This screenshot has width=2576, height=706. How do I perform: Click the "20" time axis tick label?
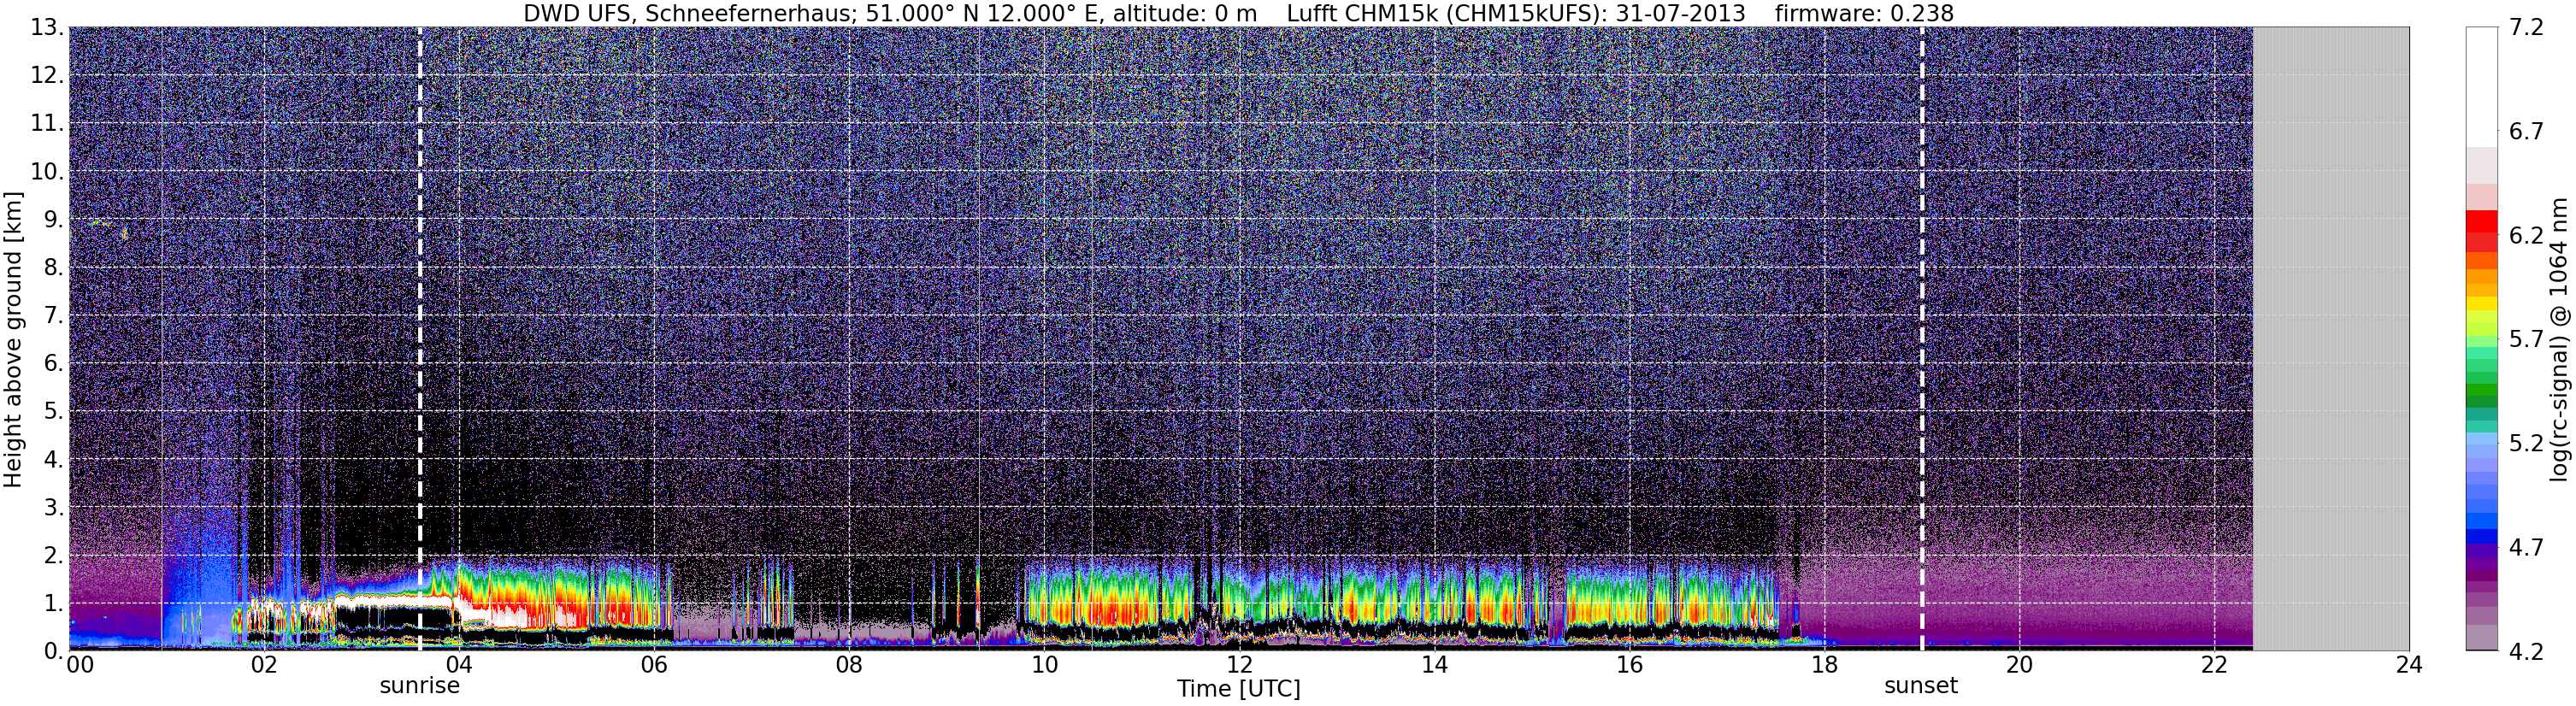[x=2019, y=665]
